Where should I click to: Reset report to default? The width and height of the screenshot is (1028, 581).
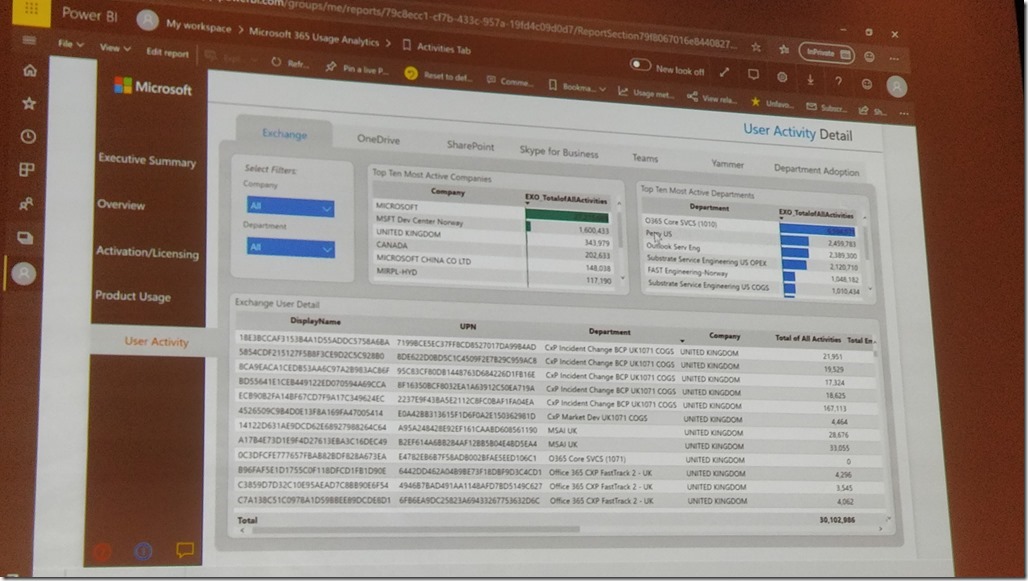point(438,75)
